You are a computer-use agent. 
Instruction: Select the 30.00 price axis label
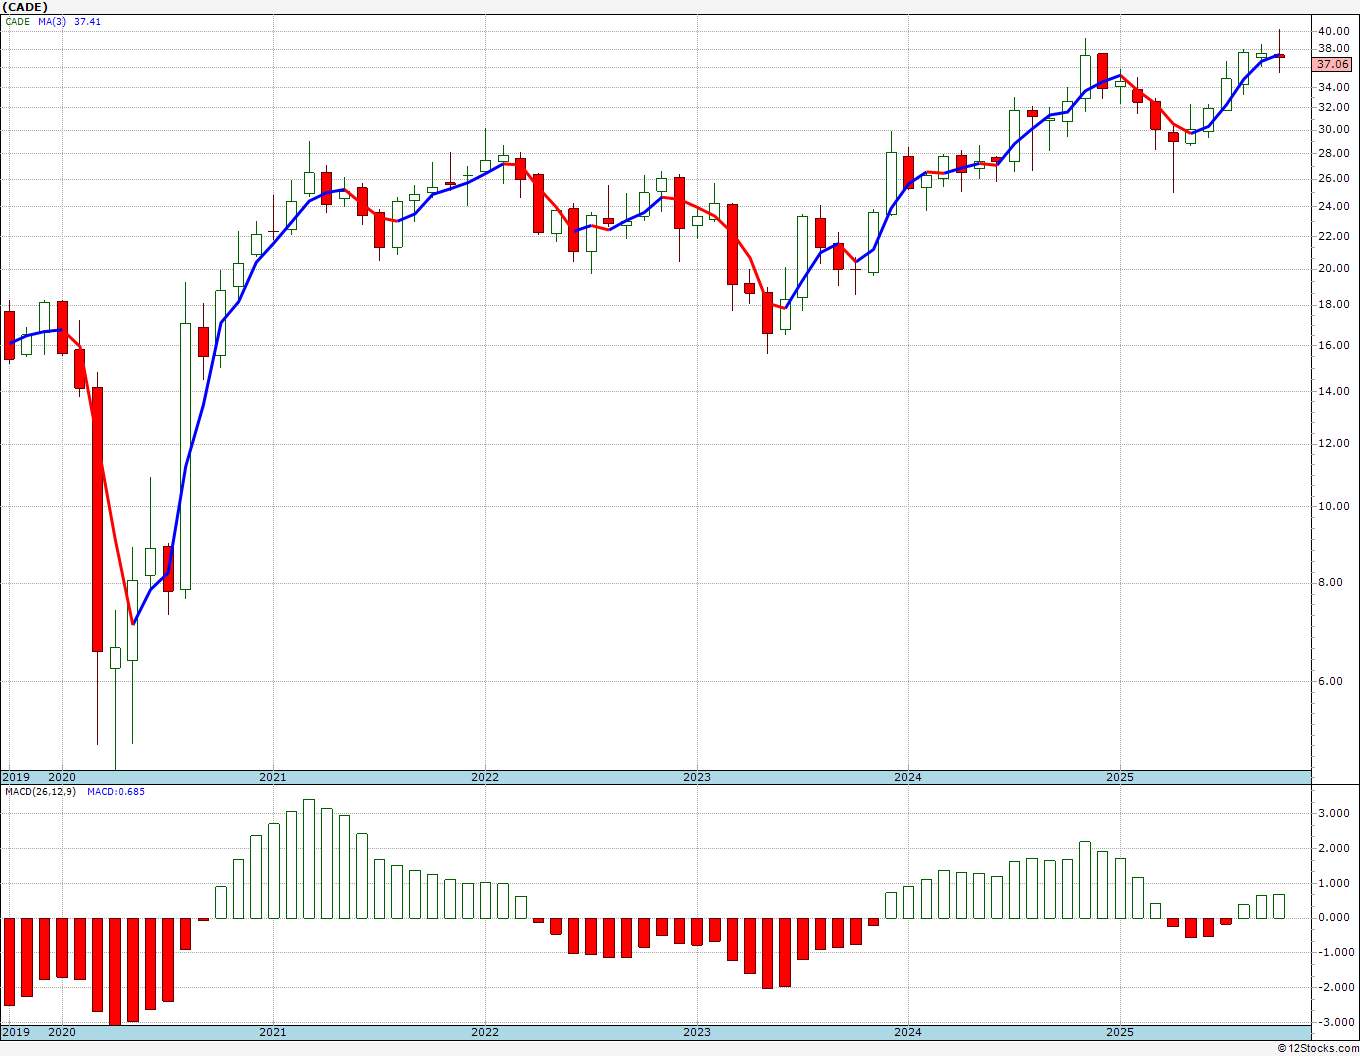[x=1333, y=130]
